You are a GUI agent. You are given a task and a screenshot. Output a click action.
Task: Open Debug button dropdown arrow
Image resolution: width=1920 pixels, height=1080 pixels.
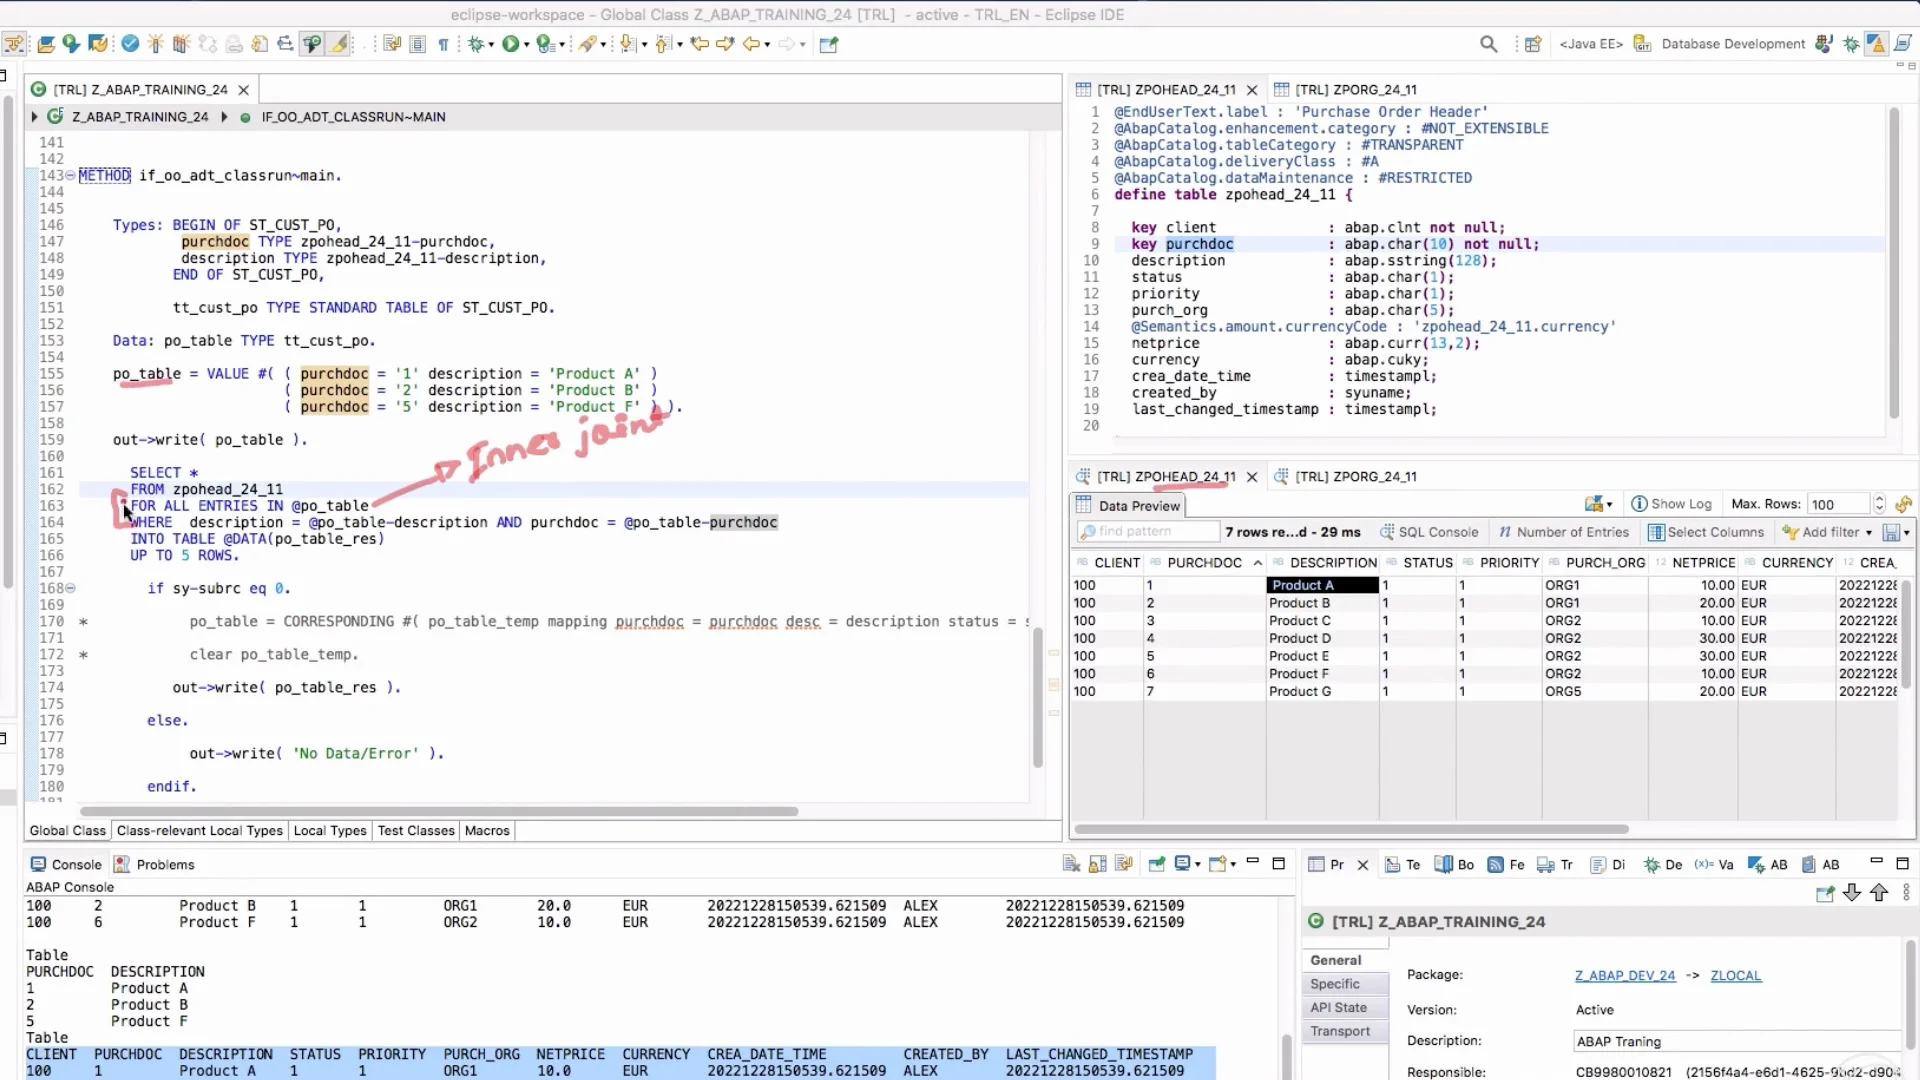491,45
